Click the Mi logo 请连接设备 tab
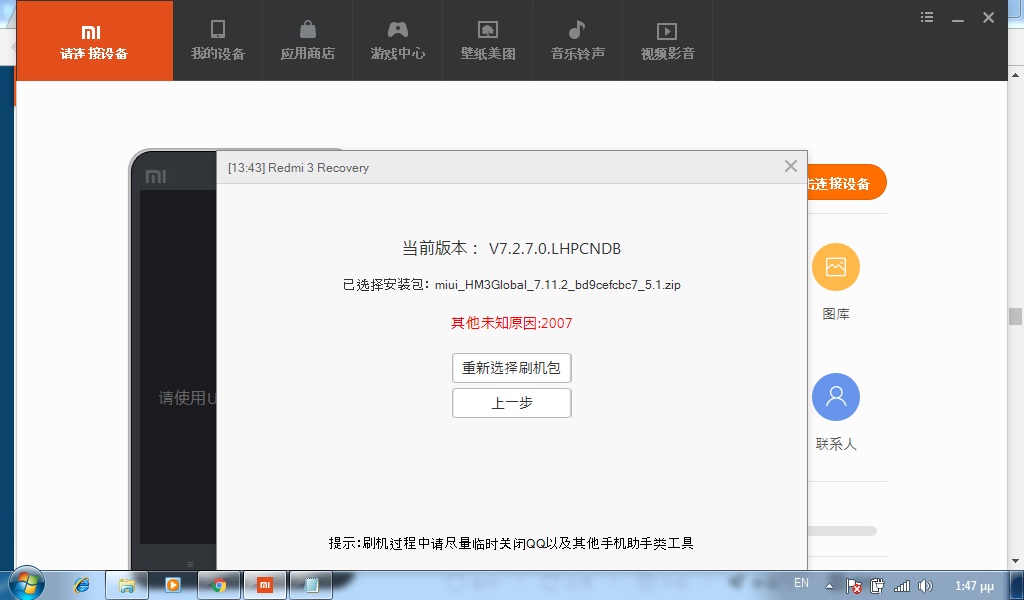 [94, 41]
